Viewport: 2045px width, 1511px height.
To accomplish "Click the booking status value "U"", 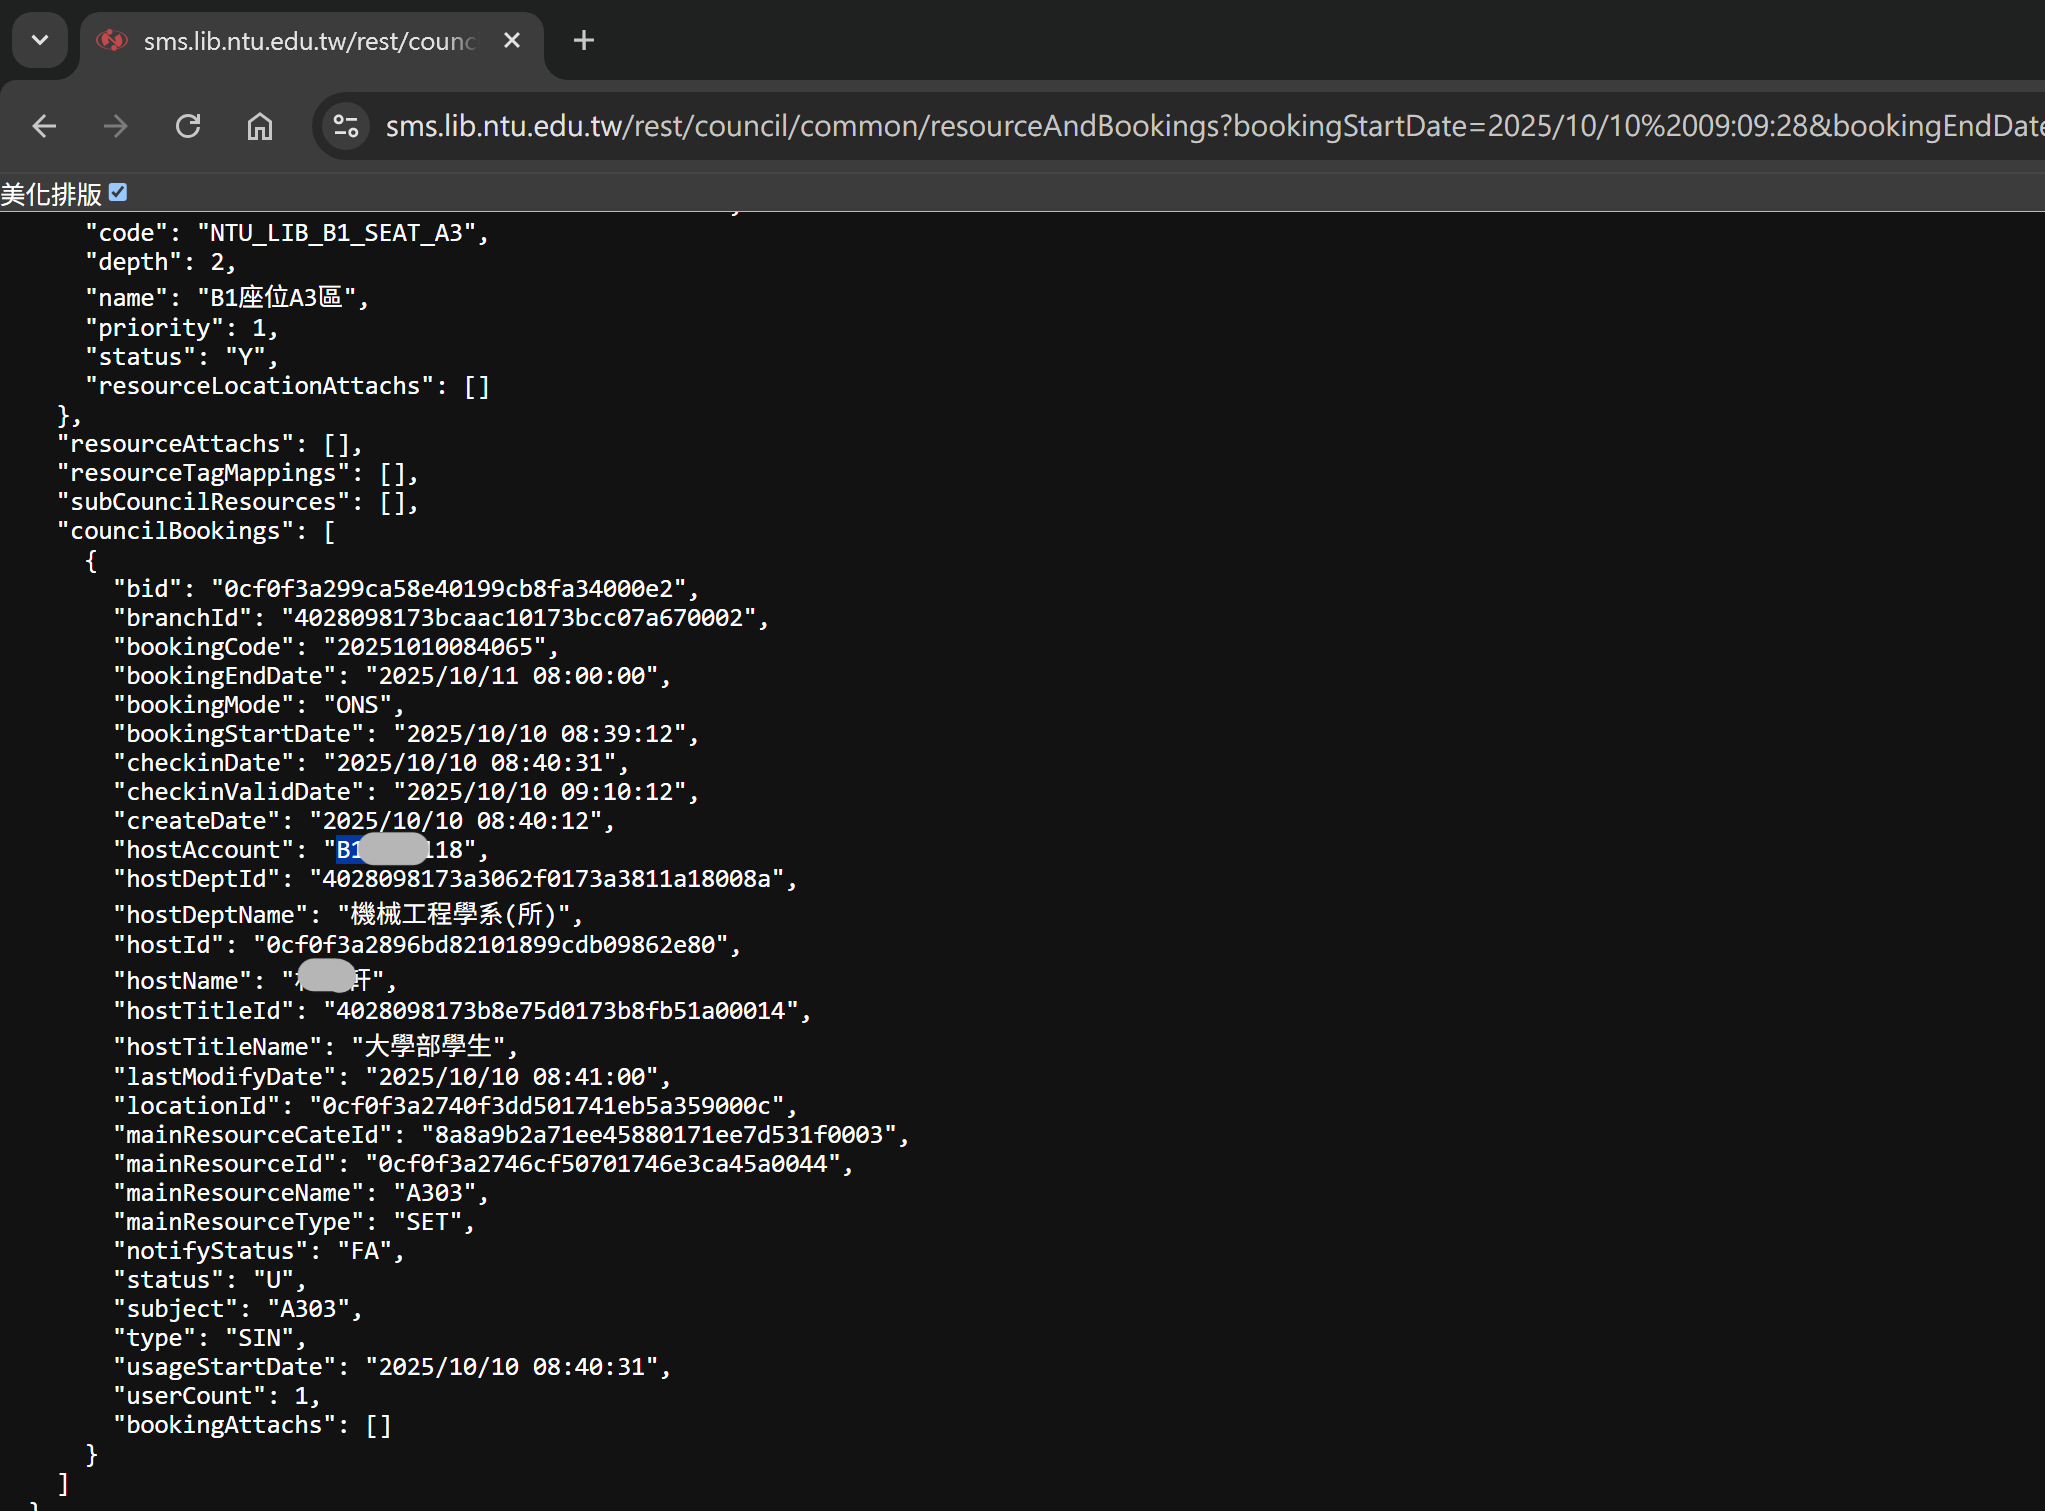I will [x=273, y=1280].
